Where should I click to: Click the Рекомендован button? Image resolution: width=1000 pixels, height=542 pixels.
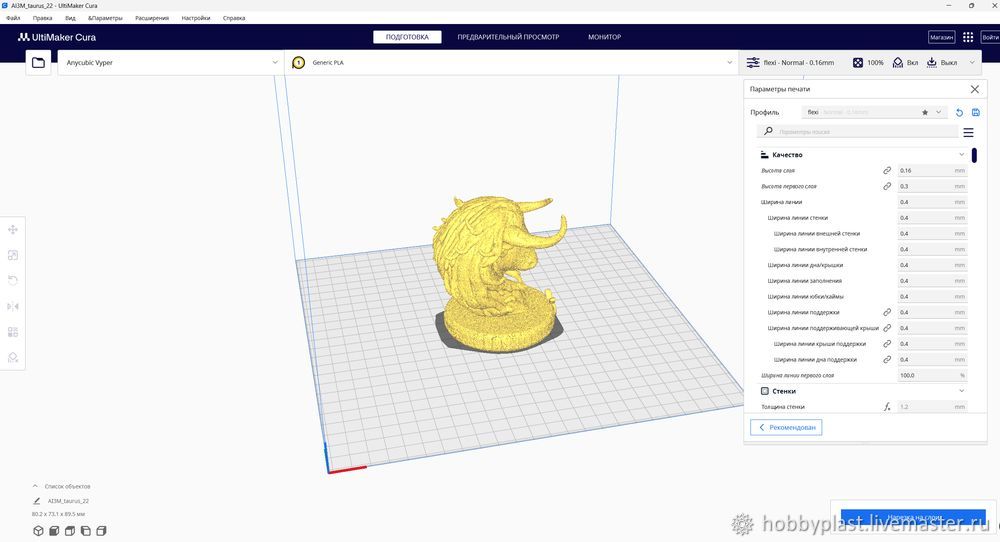[786, 427]
